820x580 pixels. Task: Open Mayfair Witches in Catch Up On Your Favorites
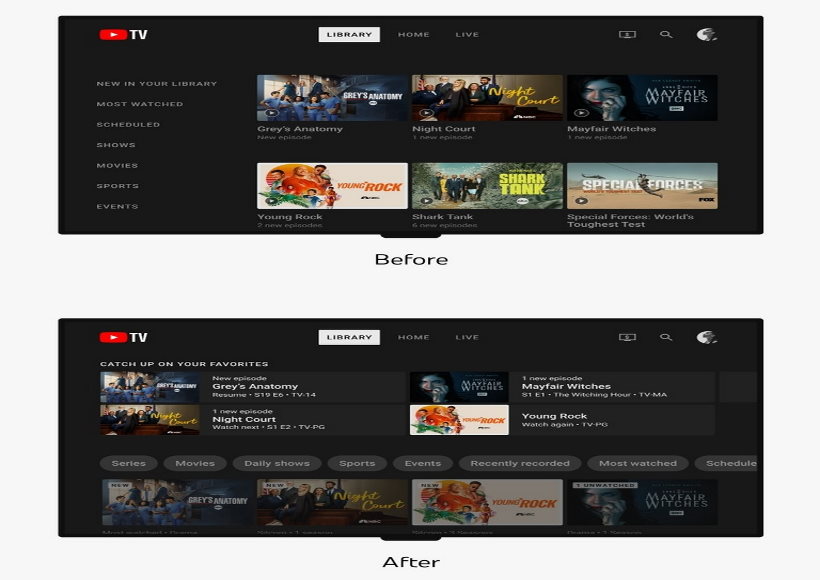pos(562,387)
